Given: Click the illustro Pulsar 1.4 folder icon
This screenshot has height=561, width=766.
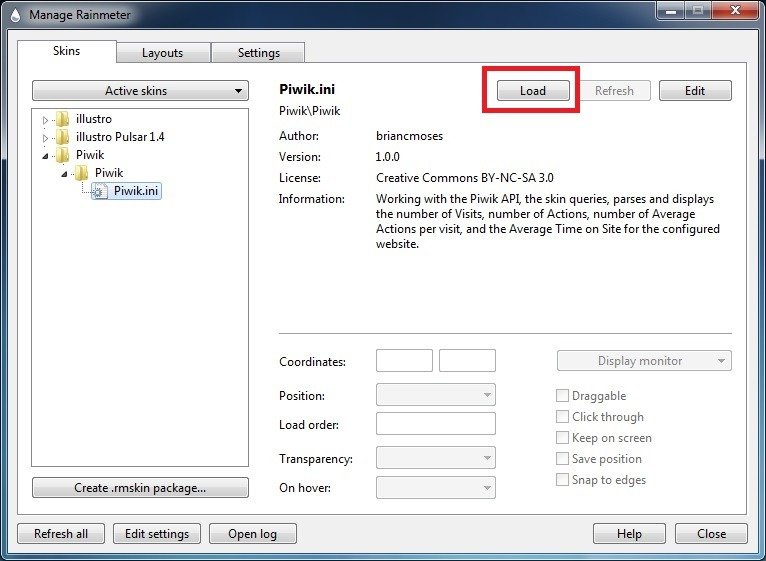Looking at the screenshot, I should tap(62, 137).
